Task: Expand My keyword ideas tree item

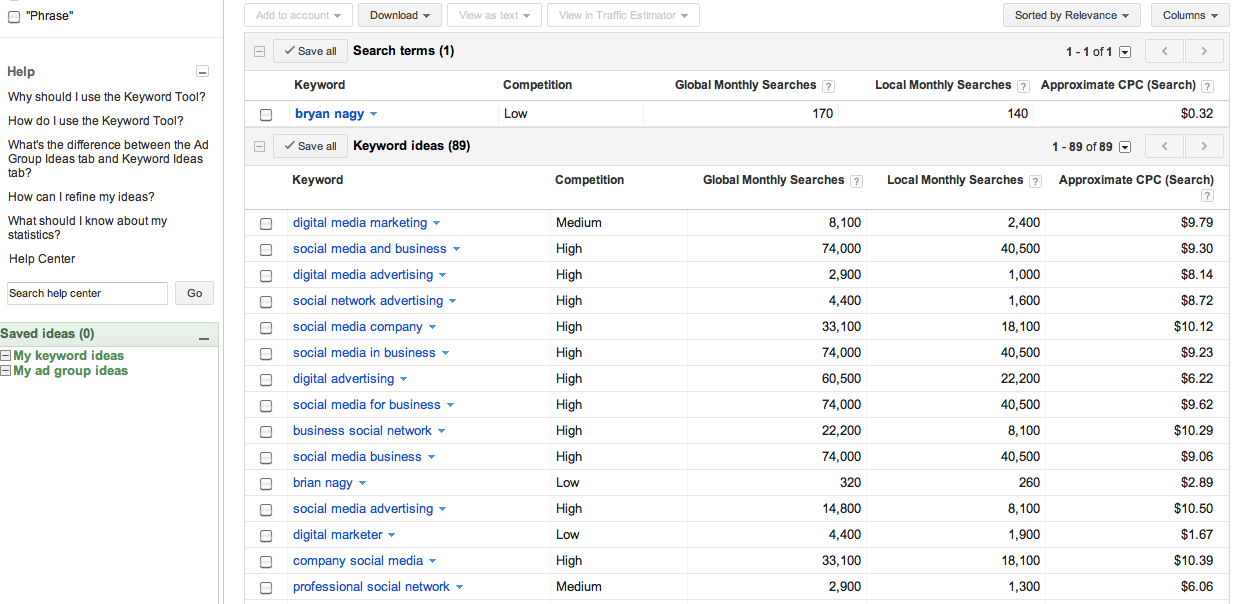Action: pyautogui.click(x=6, y=356)
